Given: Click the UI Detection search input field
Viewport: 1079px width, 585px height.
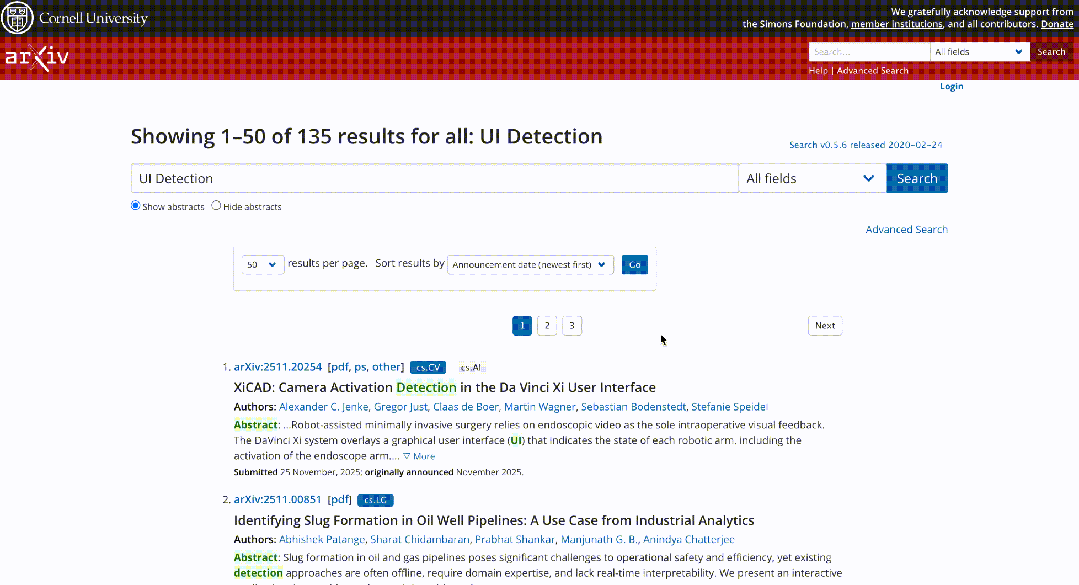Looking at the screenshot, I should pos(434,179).
